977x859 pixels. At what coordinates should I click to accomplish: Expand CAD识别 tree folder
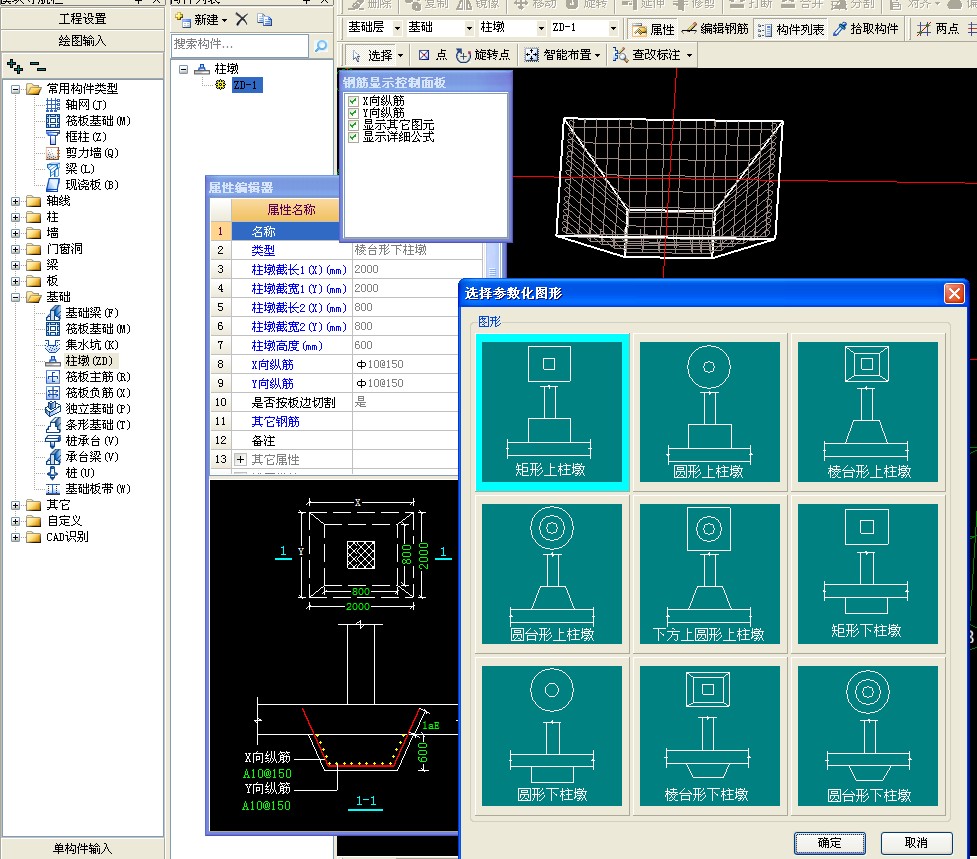[x=16, y=537]
